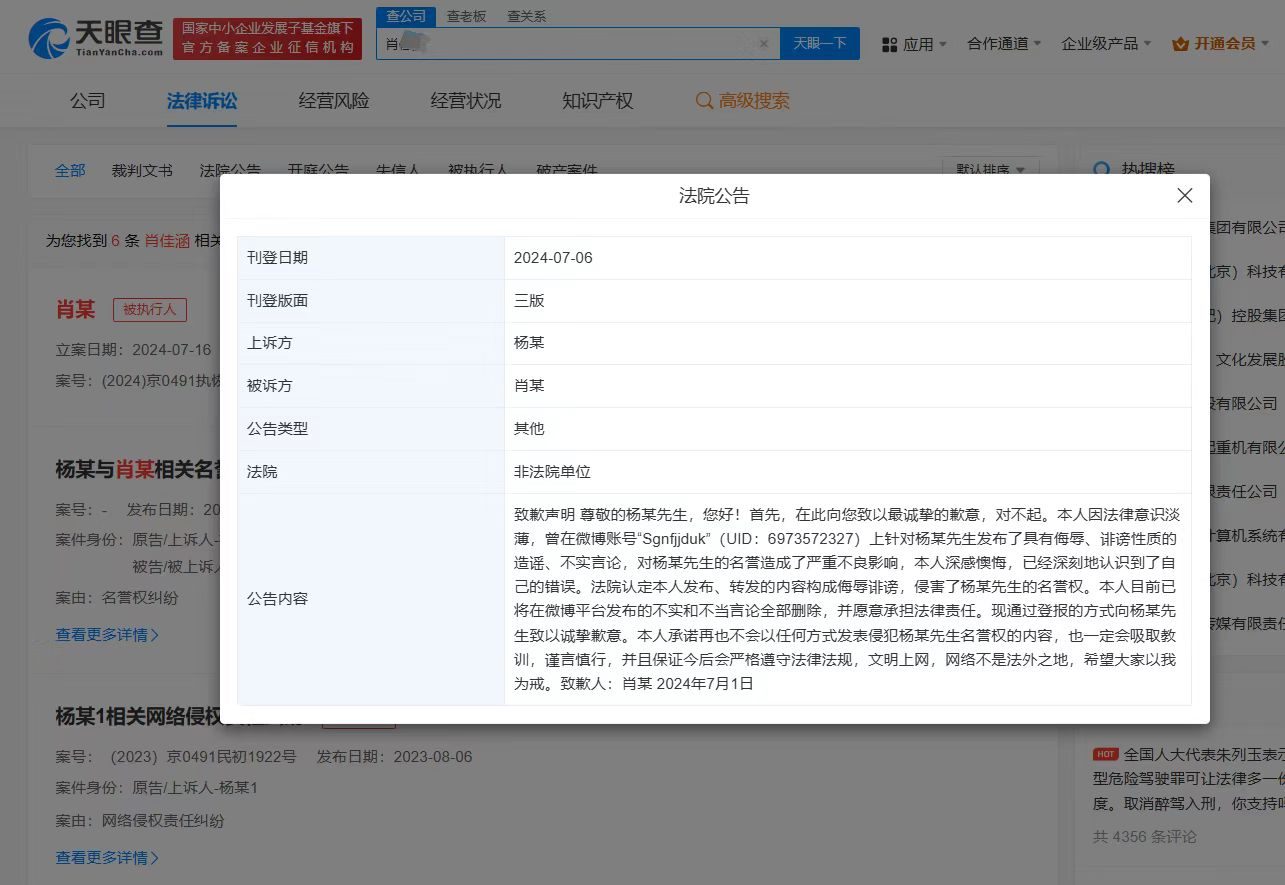Screen dimensions: 1285x885
Task: Open the 经营风险 section tab
Action: click(333, 101)
